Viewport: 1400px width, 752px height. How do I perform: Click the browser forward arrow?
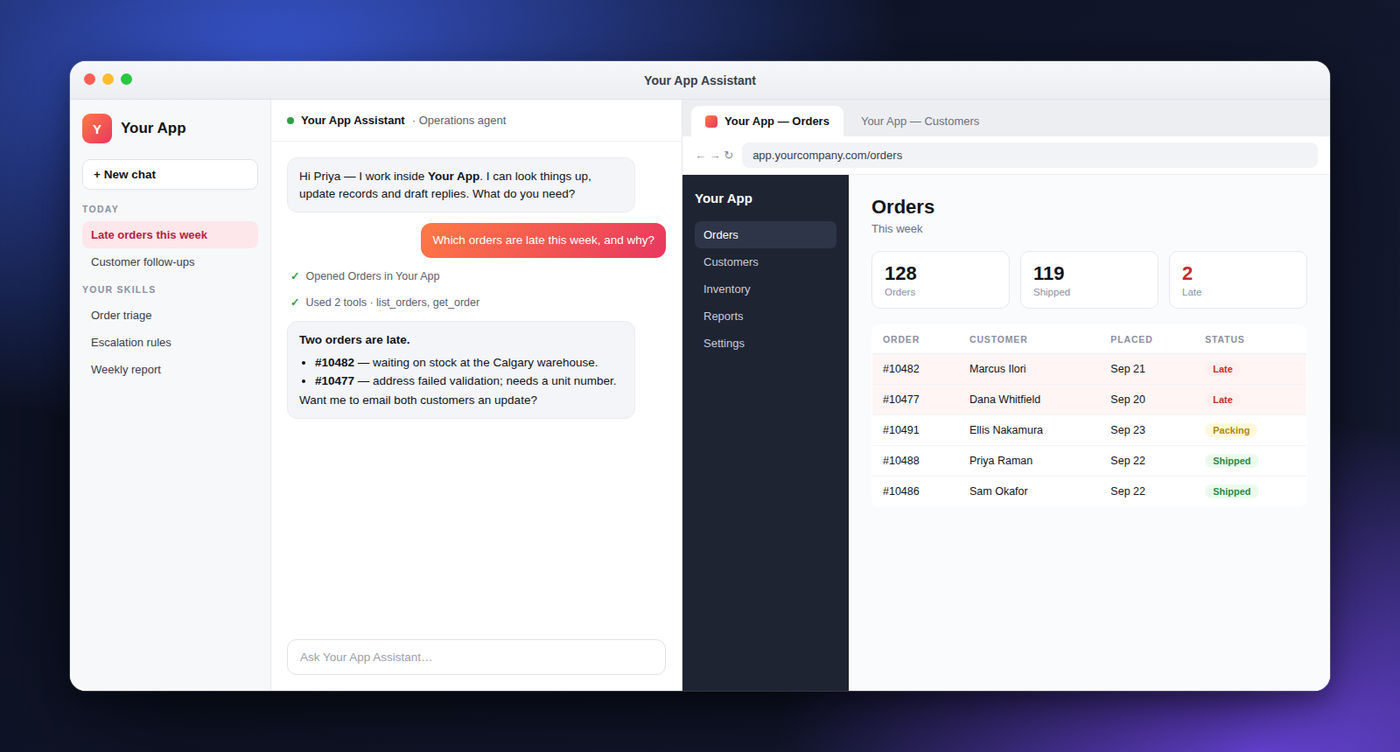[x=714, y=156]
